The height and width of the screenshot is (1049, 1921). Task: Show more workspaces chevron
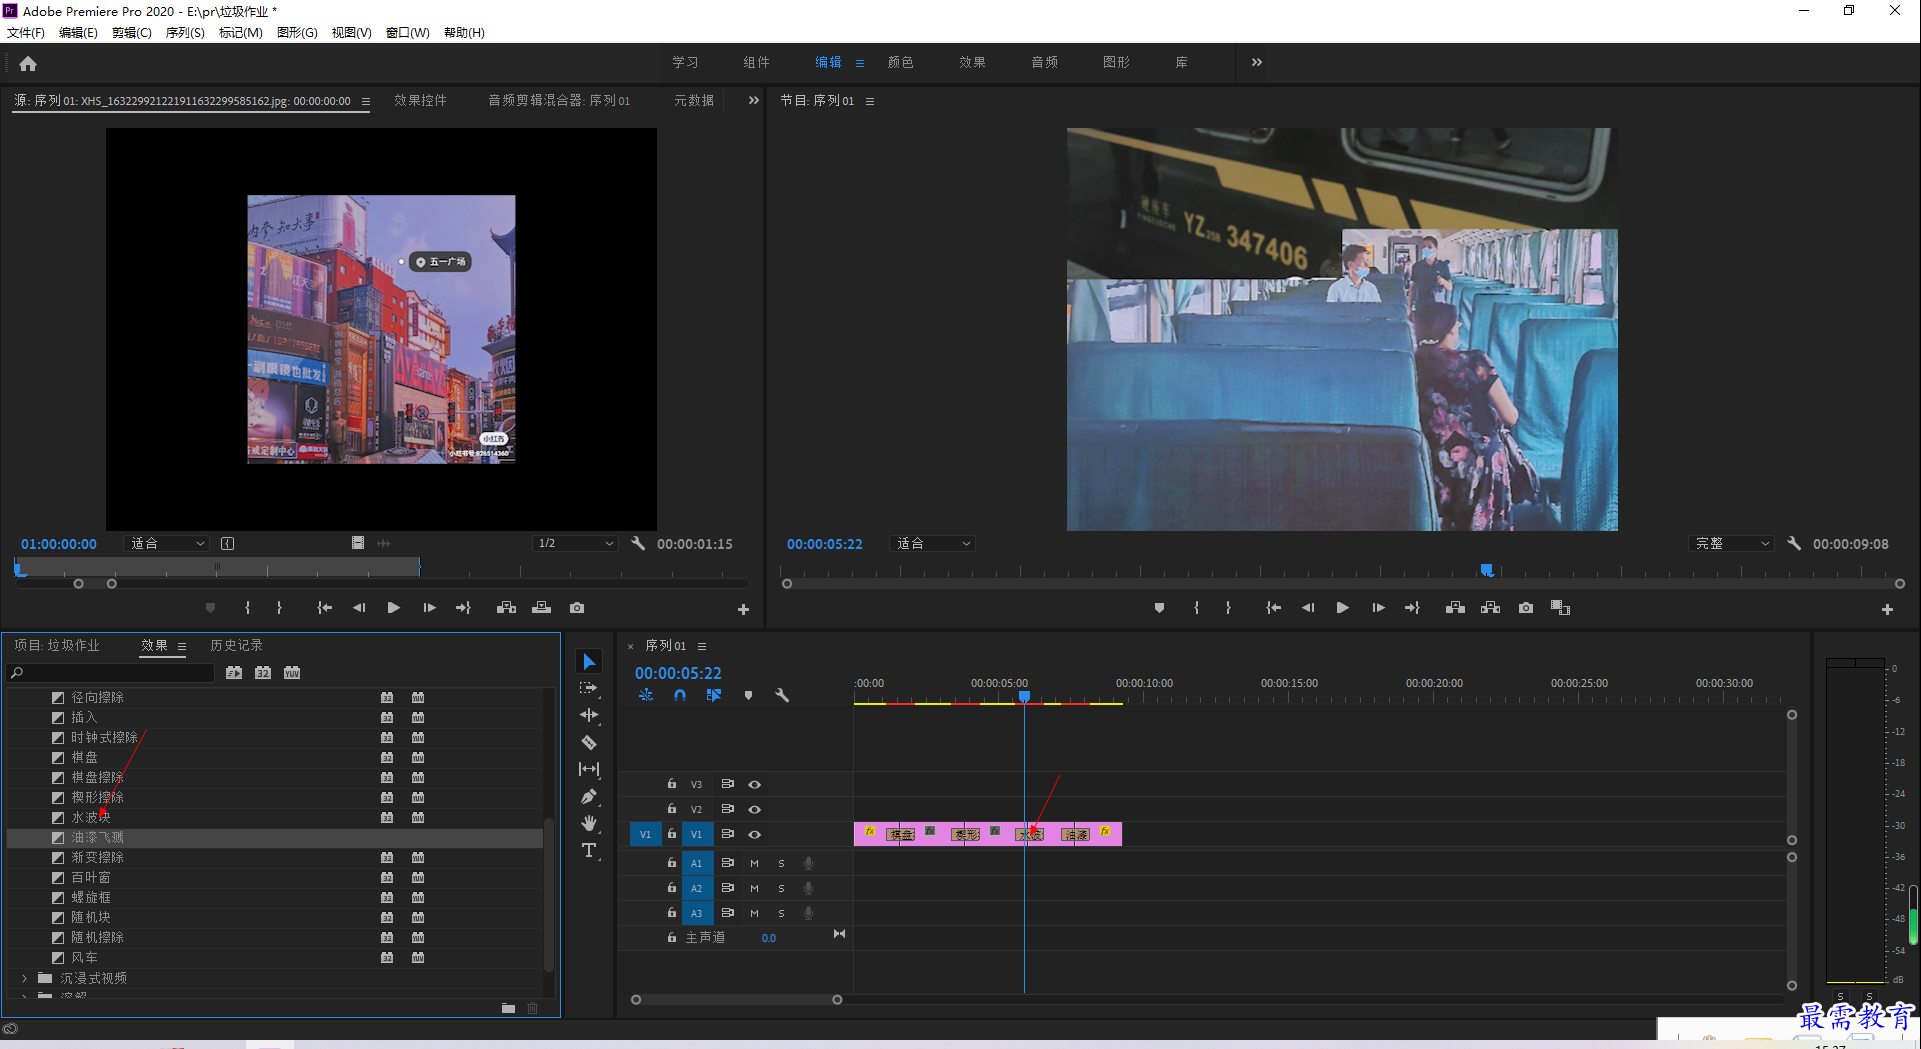tap(1257, 62)
